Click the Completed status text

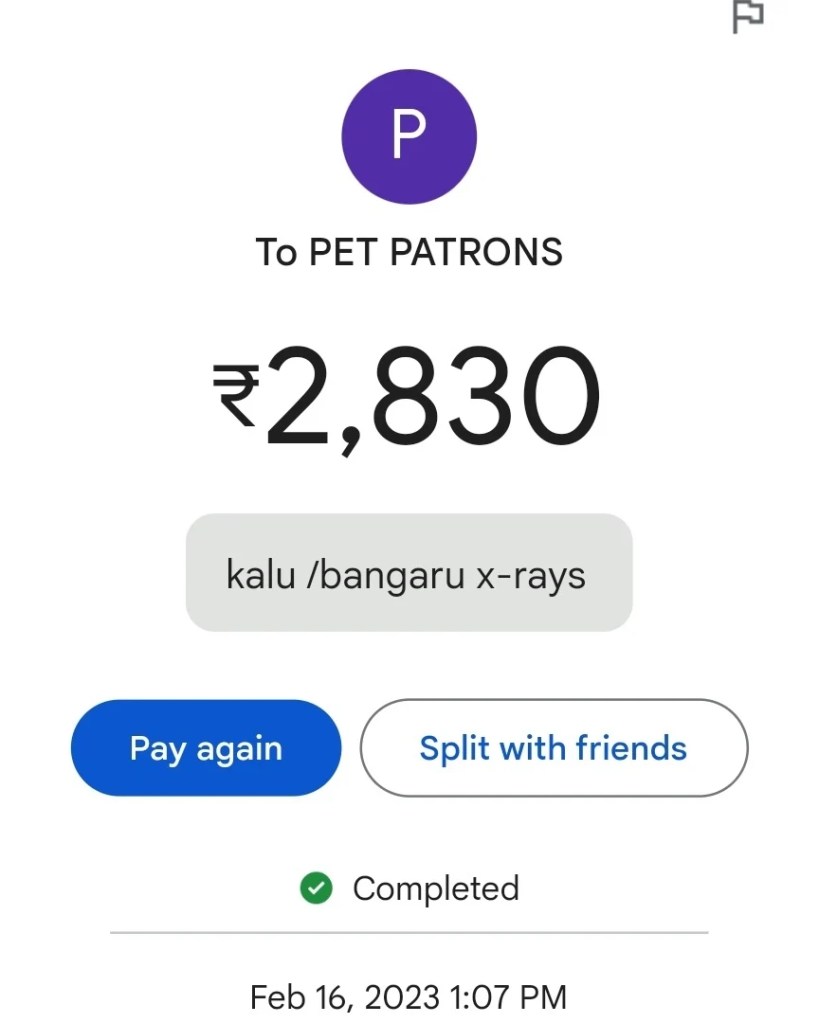[x=436, y=888]
